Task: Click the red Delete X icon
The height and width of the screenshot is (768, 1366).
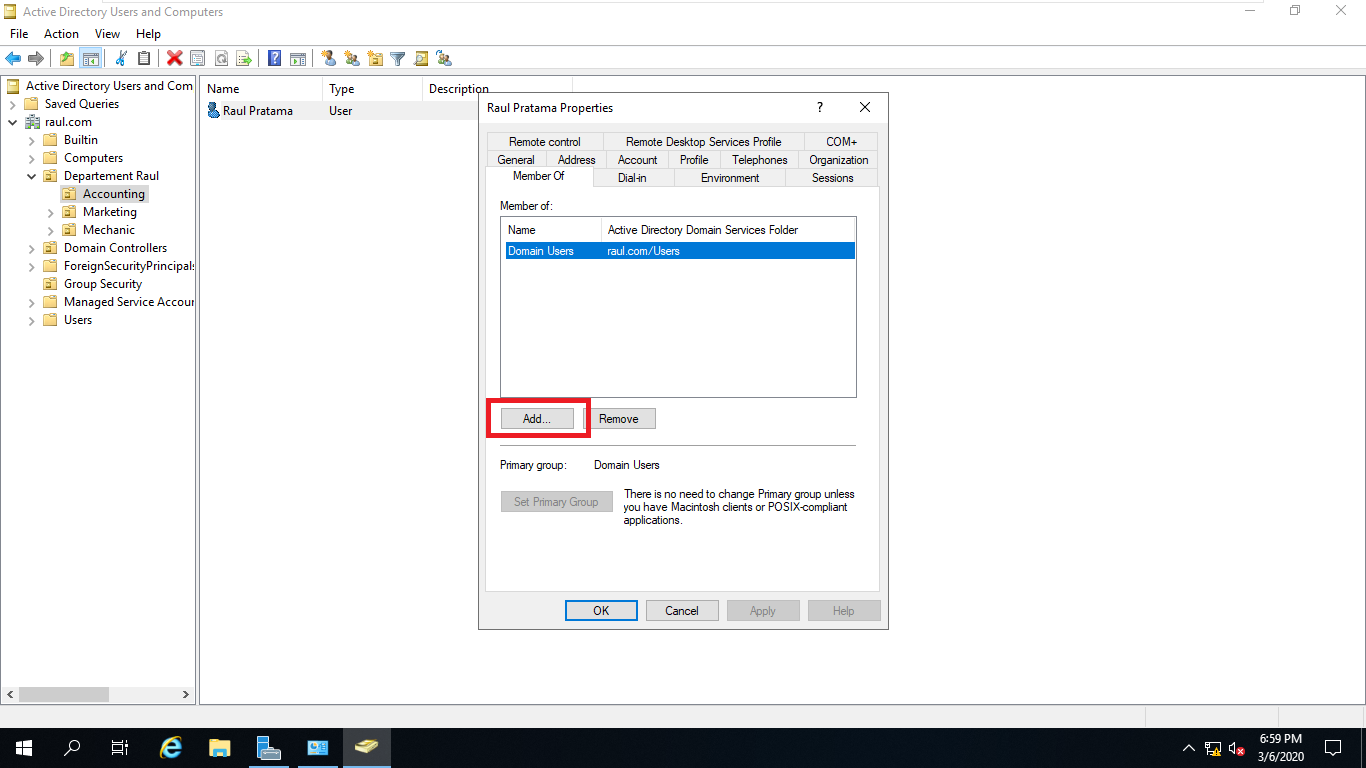Action: click(x=174, y=59)
